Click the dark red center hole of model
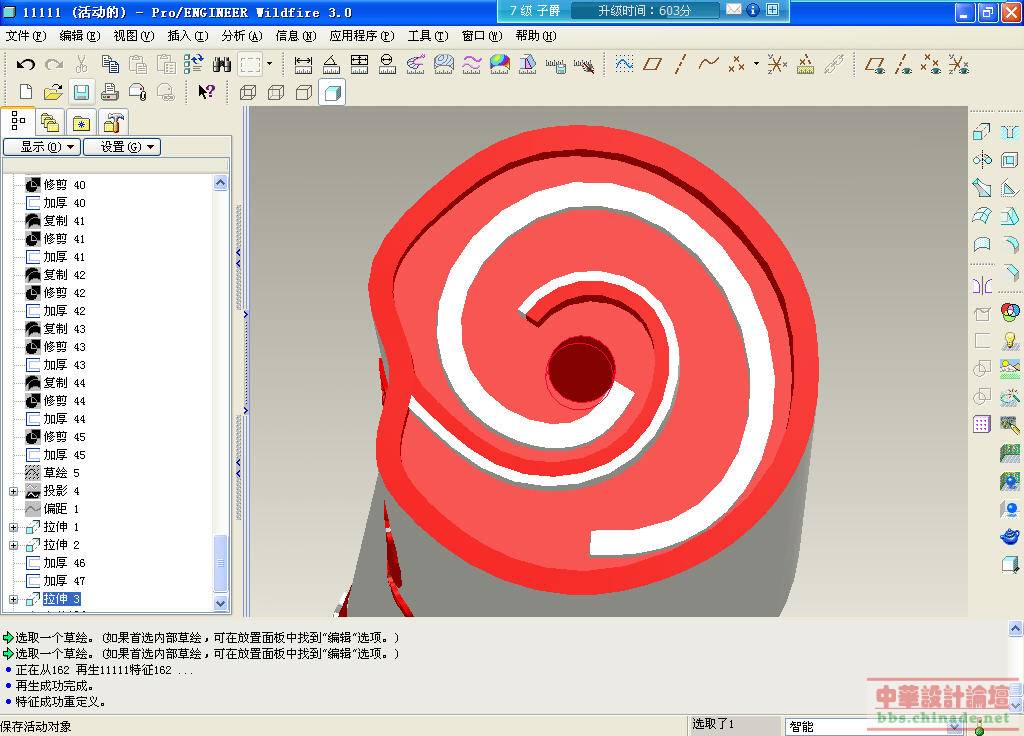 (x=581, y=370)
